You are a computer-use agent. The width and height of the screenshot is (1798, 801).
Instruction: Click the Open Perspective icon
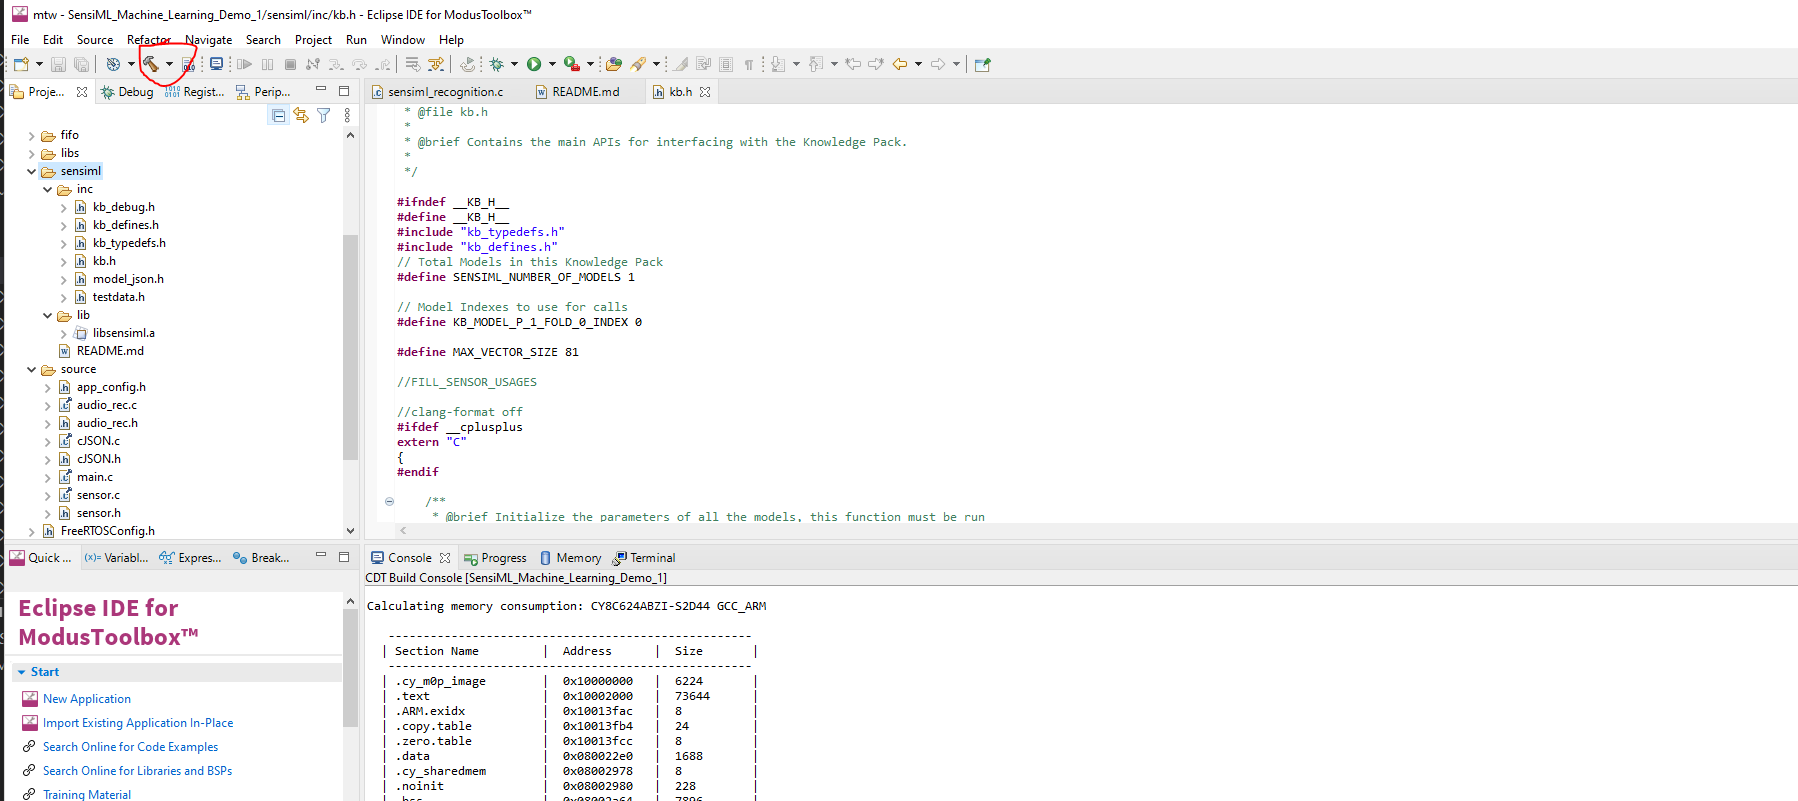[x=982, y=64]
